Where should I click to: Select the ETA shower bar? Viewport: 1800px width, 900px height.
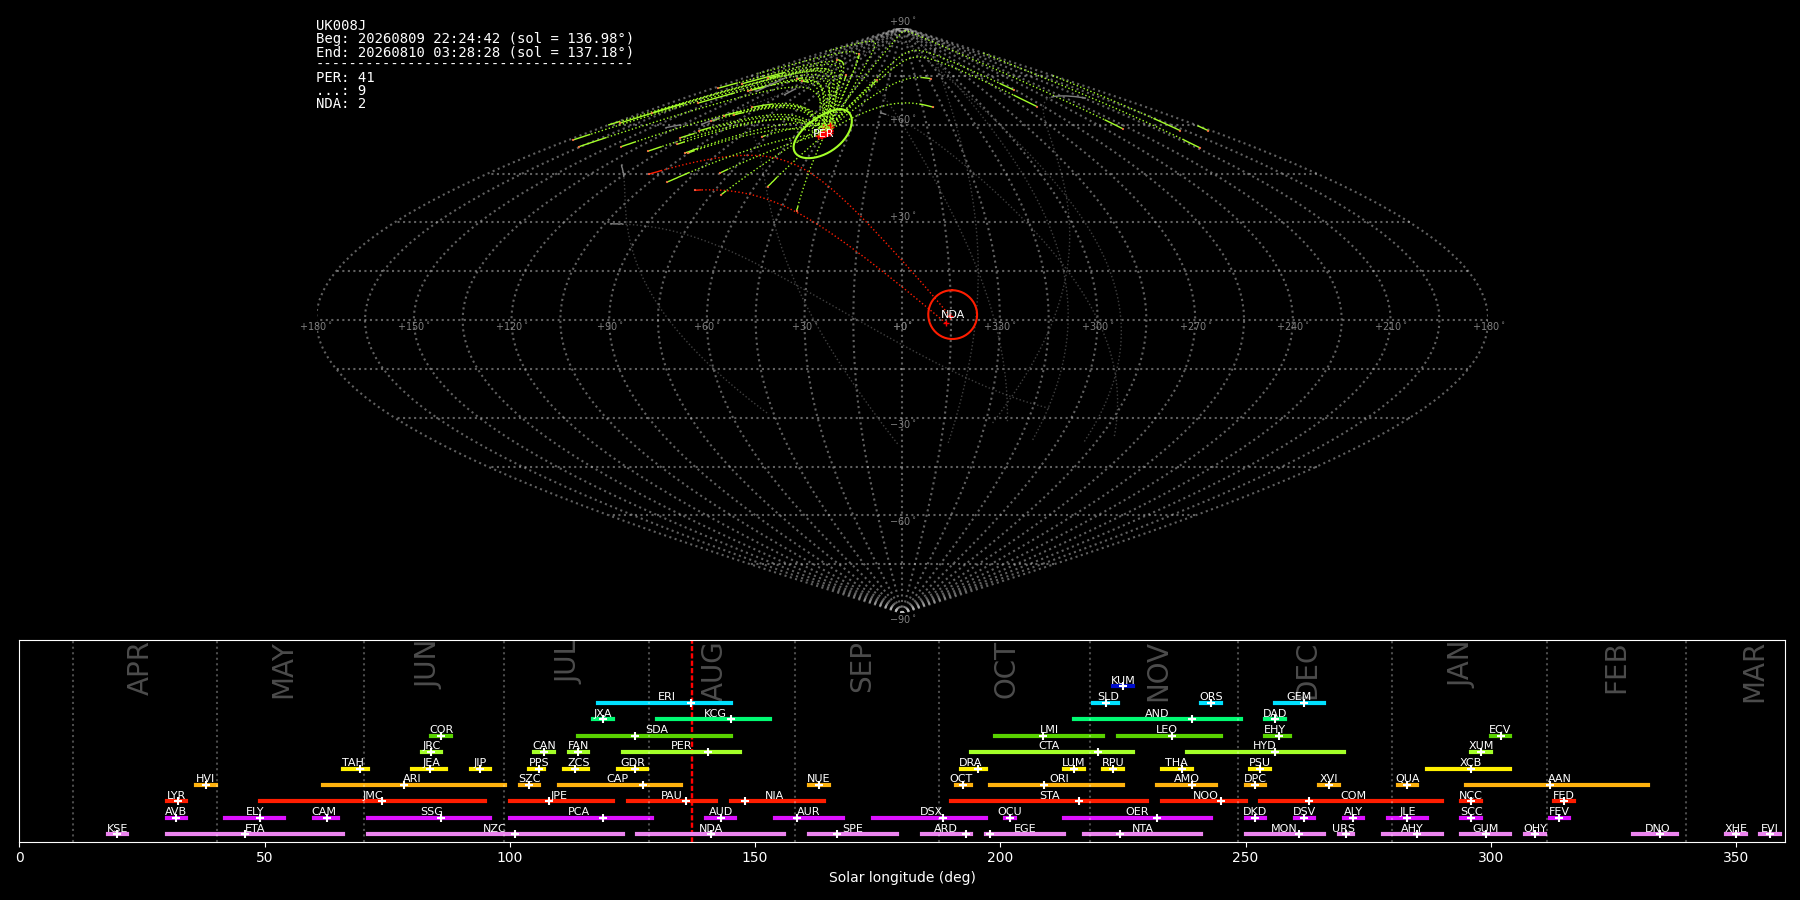pyautogui.click(x=255, y=834)
